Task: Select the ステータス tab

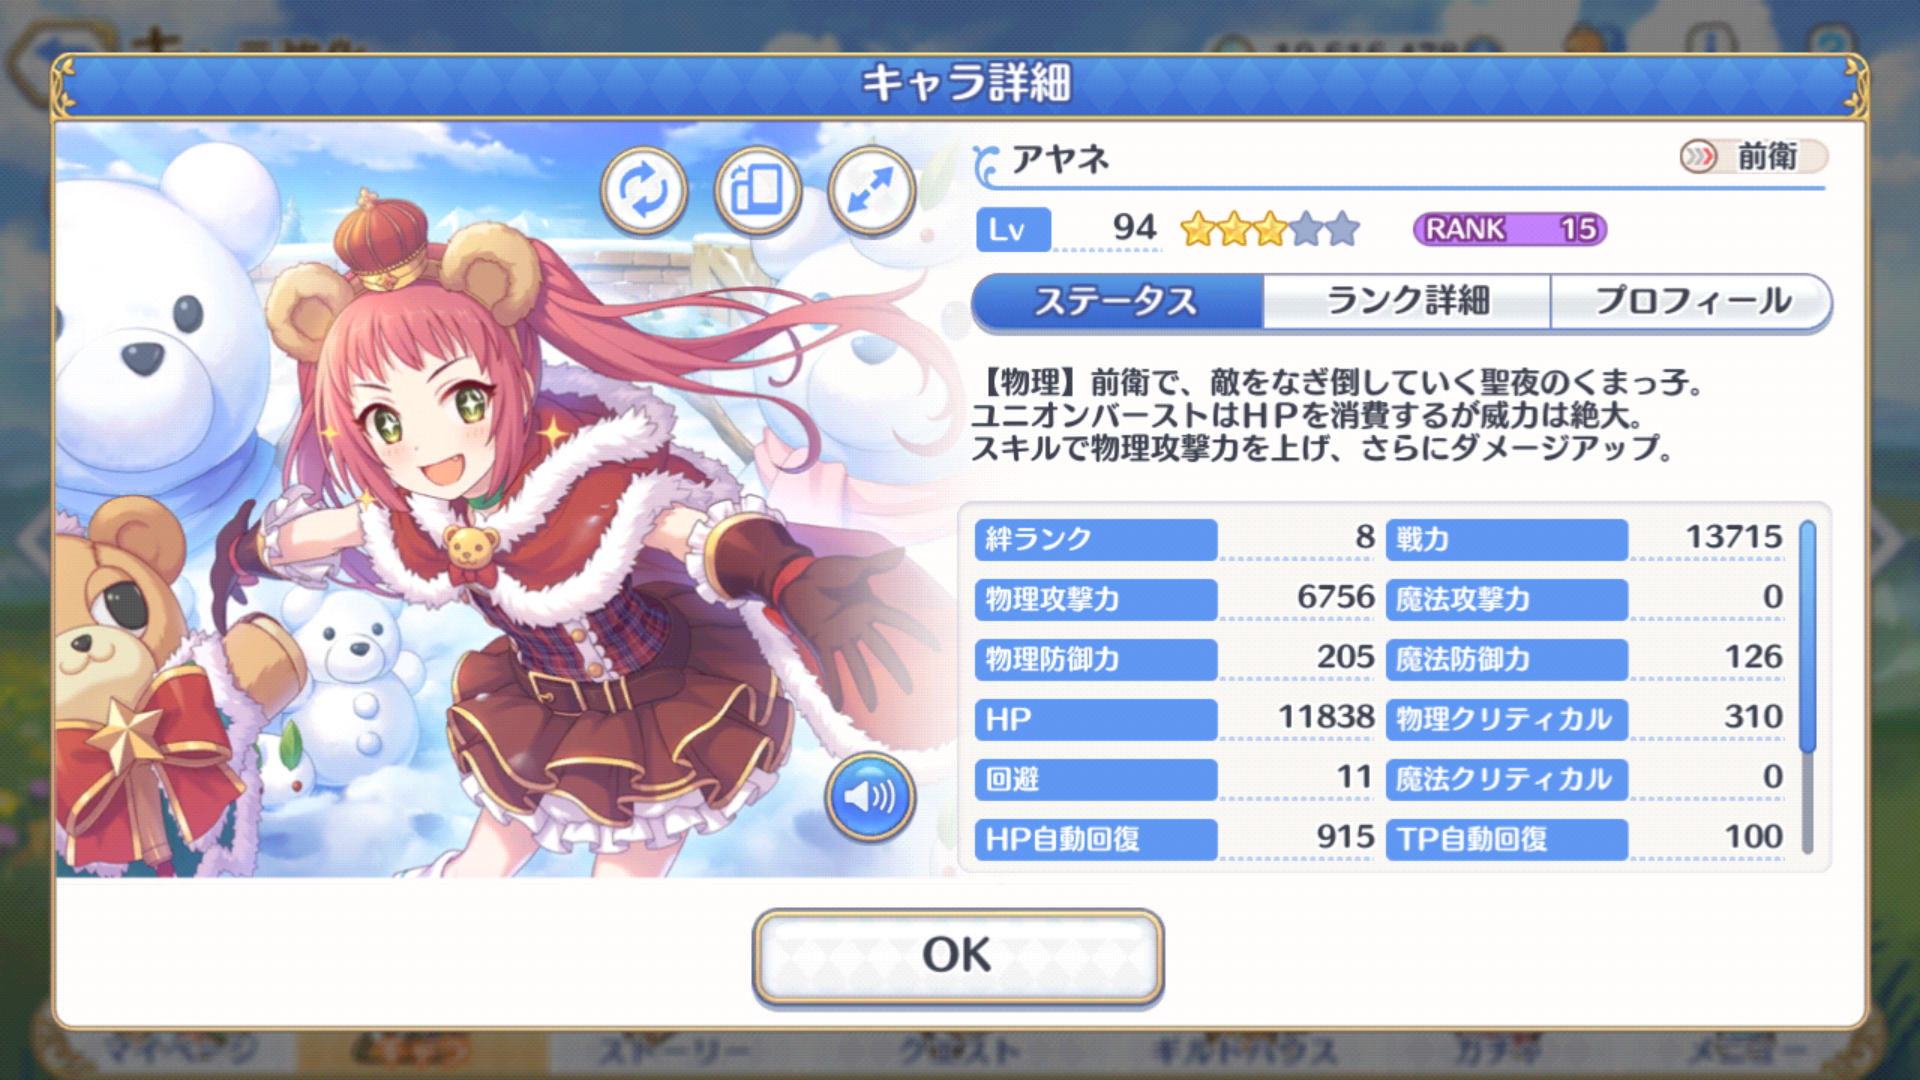Action: click(1117, 301)
